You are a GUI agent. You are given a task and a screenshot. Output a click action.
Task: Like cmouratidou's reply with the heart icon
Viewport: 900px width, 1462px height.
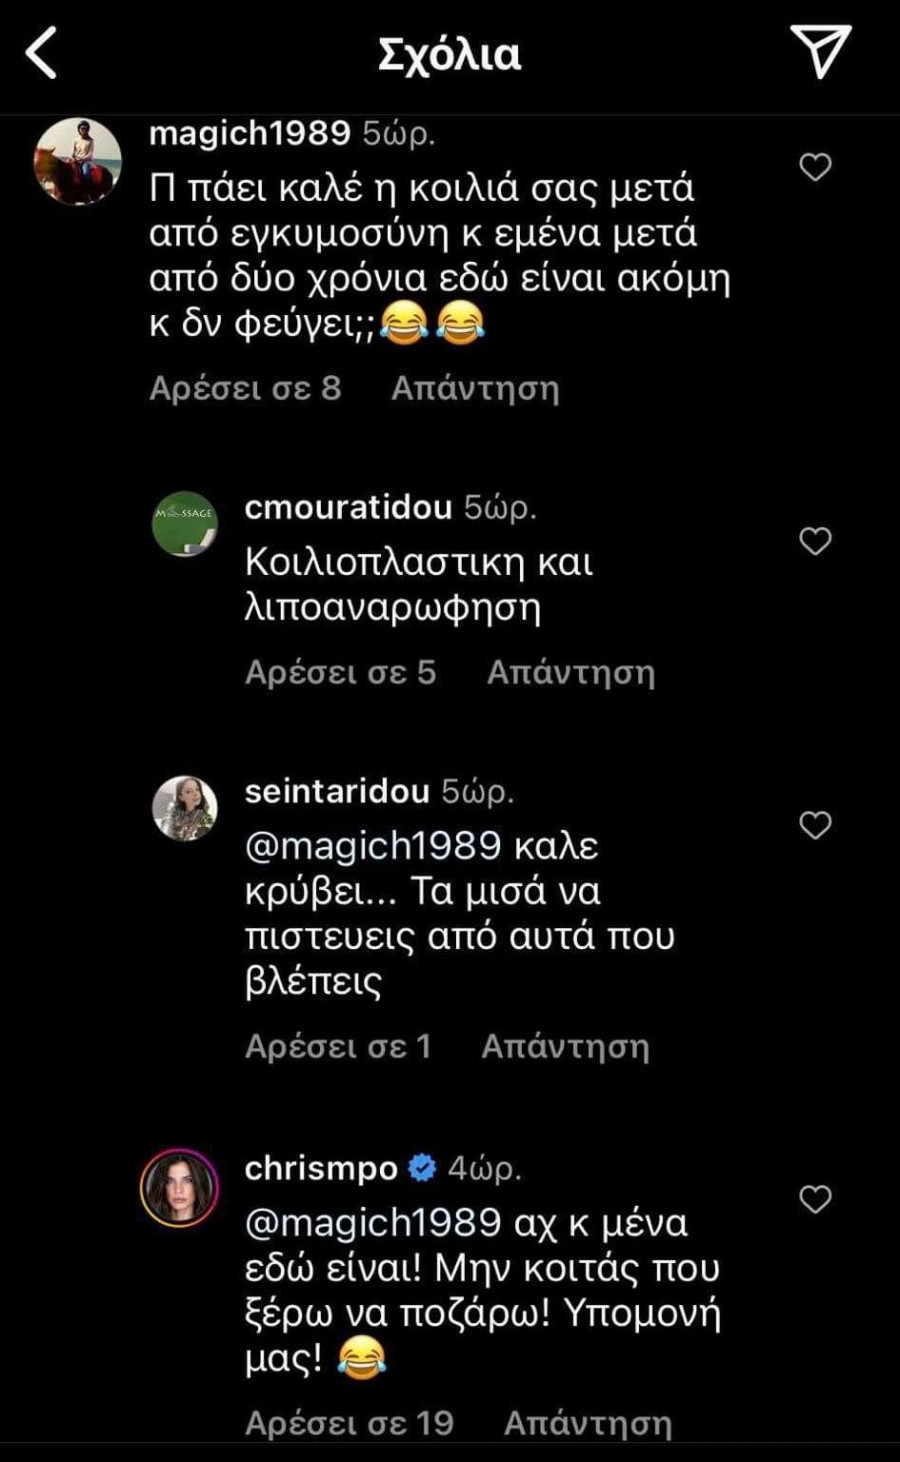[x=815, y=541]
